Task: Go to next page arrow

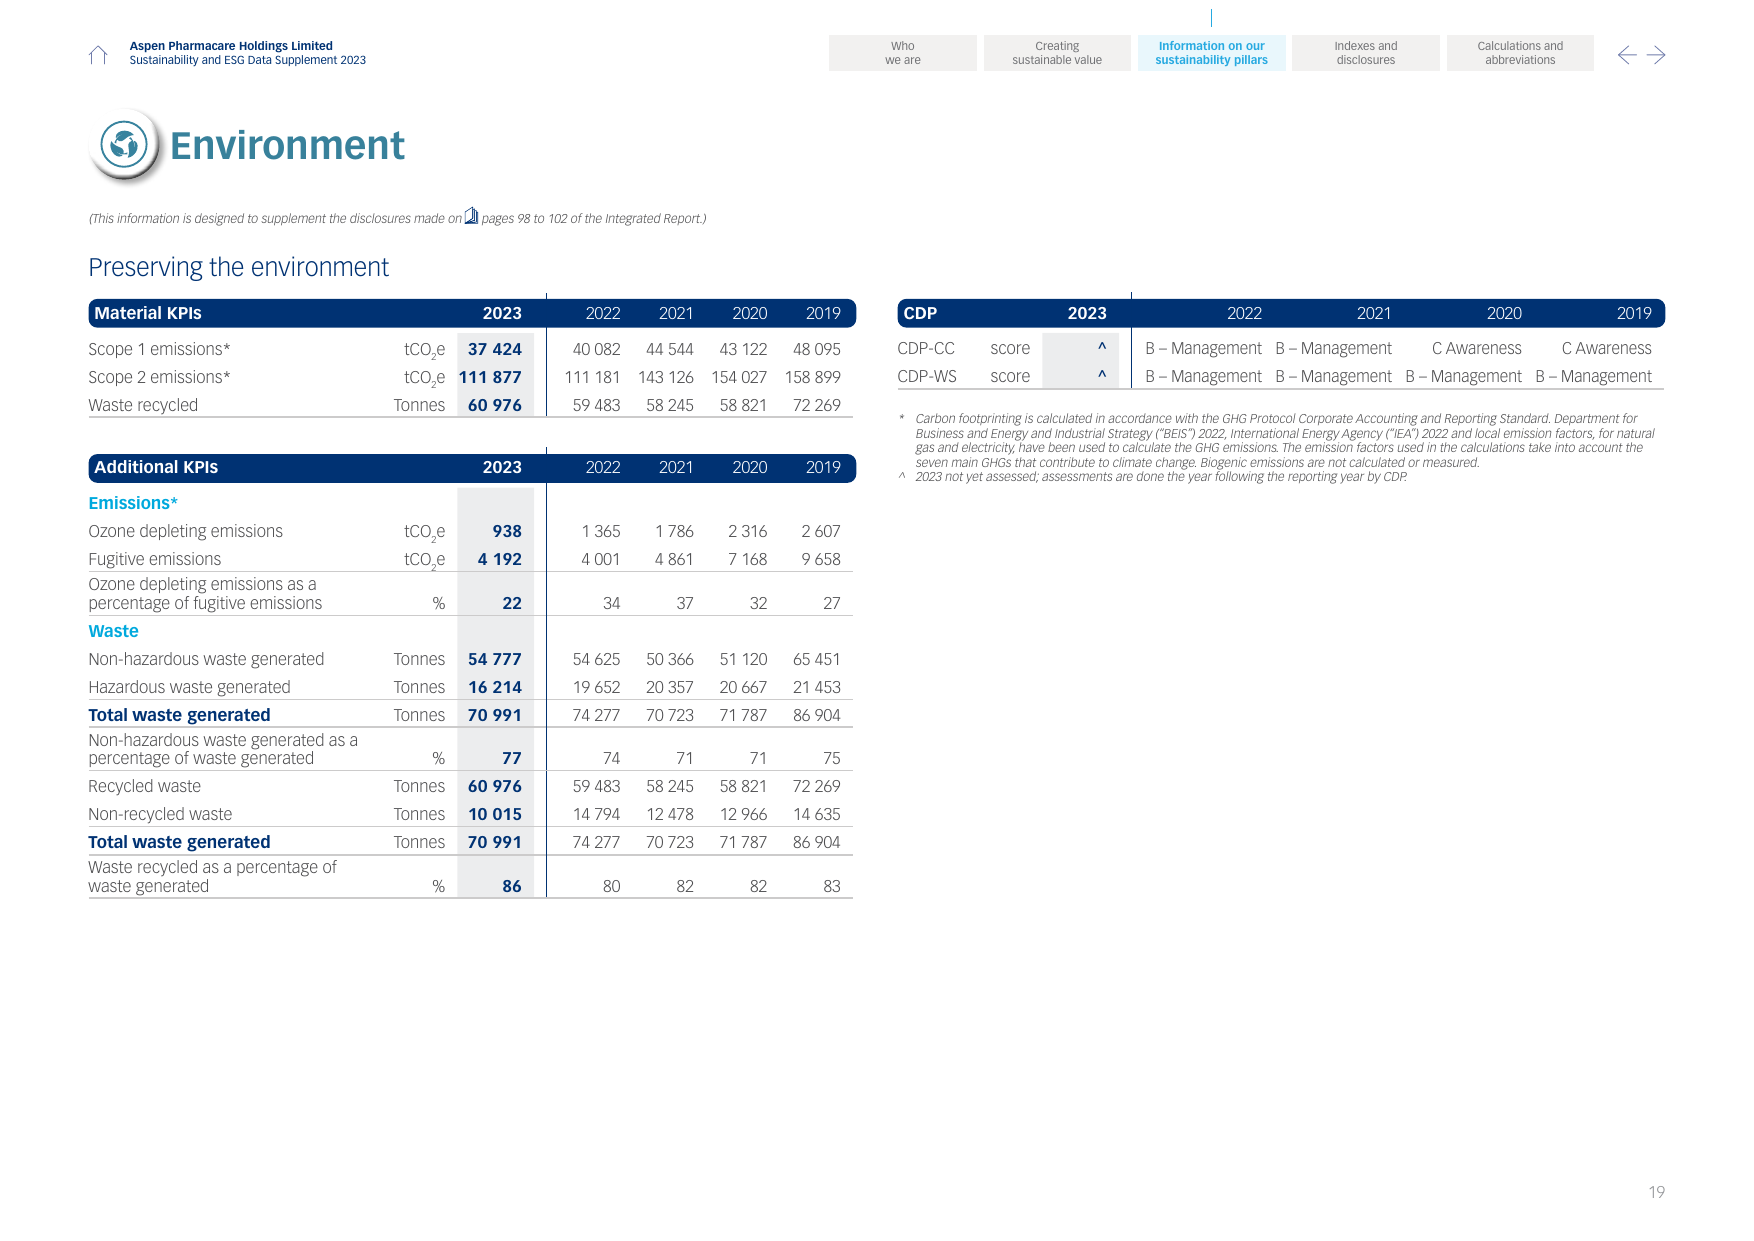Action: 1656,55
